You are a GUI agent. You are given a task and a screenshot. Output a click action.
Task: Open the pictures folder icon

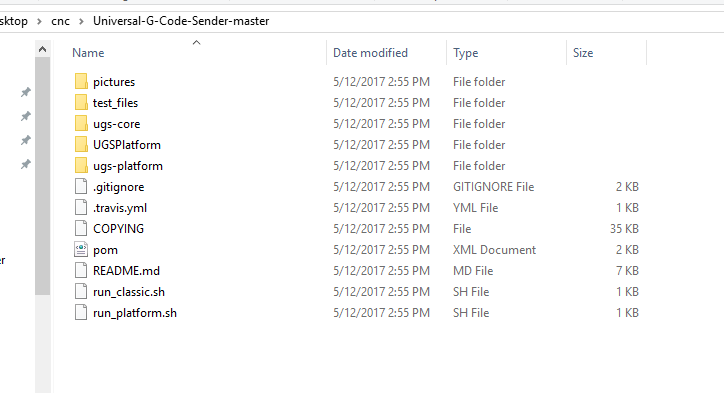[x=81, y=81]
